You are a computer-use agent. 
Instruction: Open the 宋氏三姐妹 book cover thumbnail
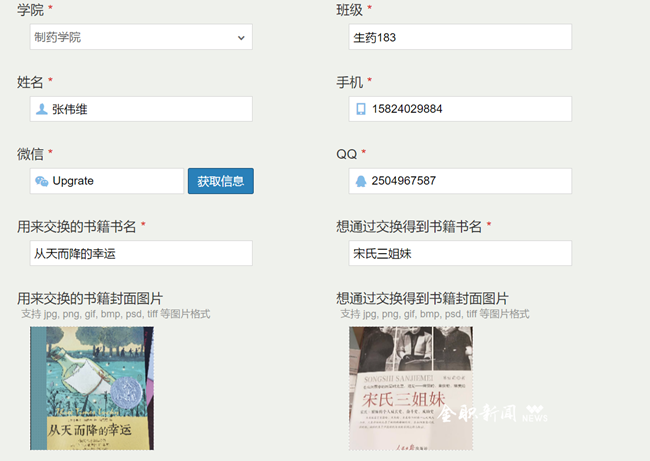pos(411,388)
